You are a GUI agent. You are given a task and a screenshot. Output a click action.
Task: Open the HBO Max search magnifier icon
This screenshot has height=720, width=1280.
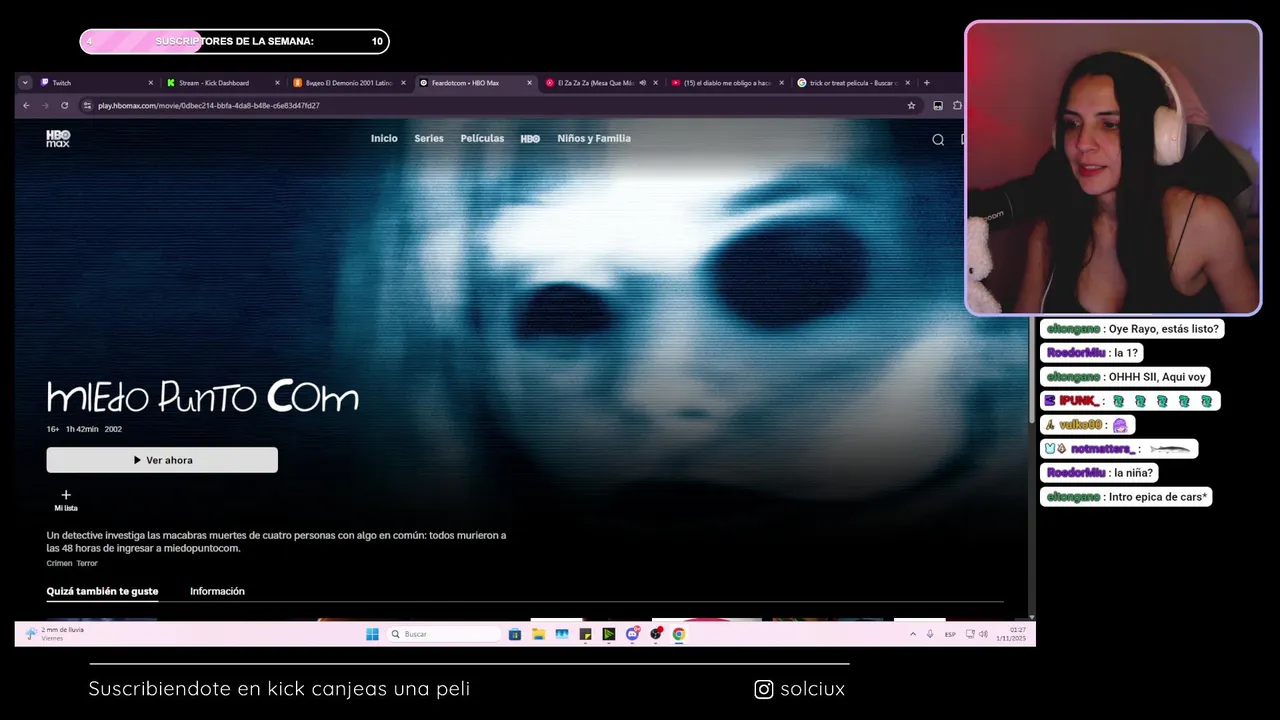938,139
